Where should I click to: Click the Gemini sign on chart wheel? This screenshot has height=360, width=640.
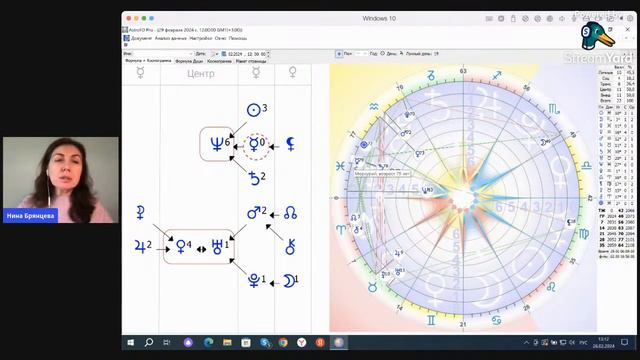(x=431, y=320)
